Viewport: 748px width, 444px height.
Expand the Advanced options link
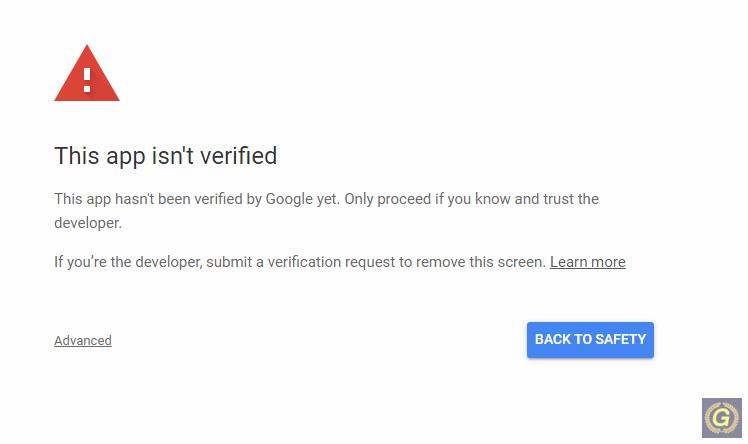[x=83, y=341]
